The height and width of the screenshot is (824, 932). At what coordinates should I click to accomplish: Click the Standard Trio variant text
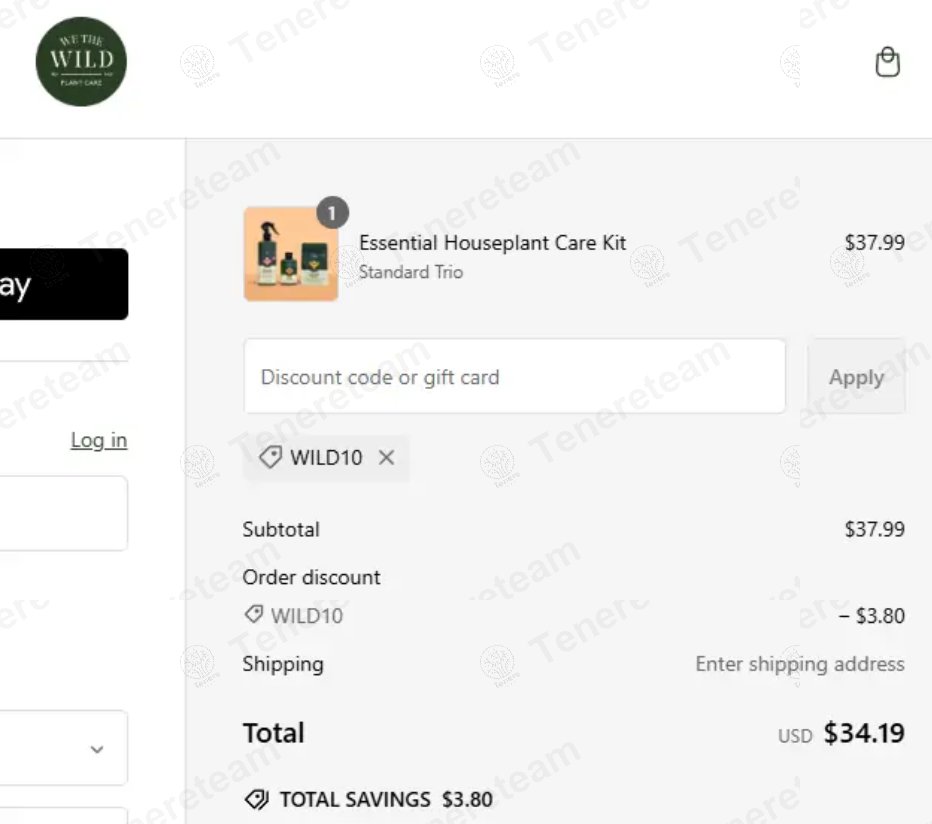[410, 272]
